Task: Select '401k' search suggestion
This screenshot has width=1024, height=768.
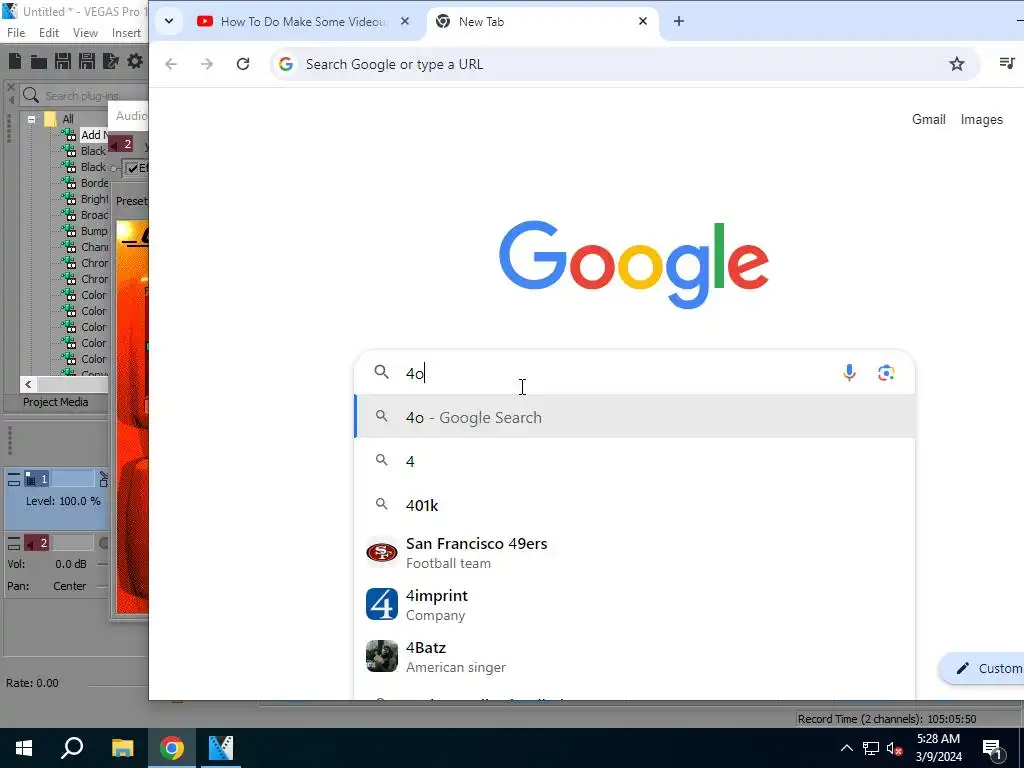Action: pos(635,505)
